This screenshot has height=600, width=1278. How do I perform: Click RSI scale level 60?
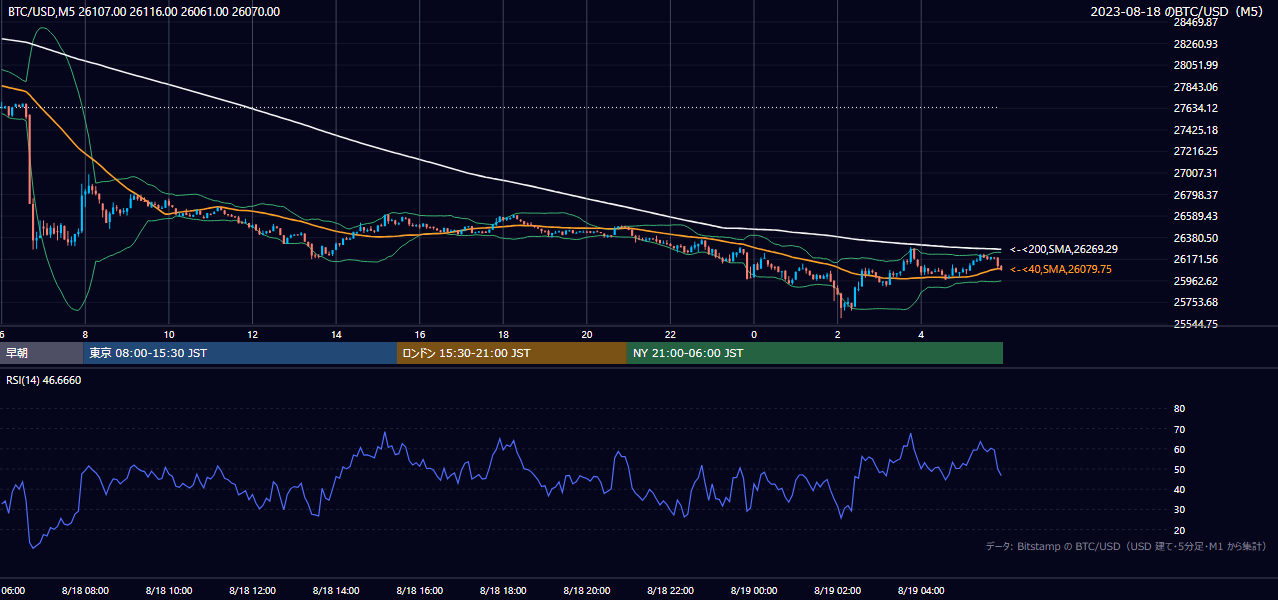pyautogui.click(x=1179, y=449)
